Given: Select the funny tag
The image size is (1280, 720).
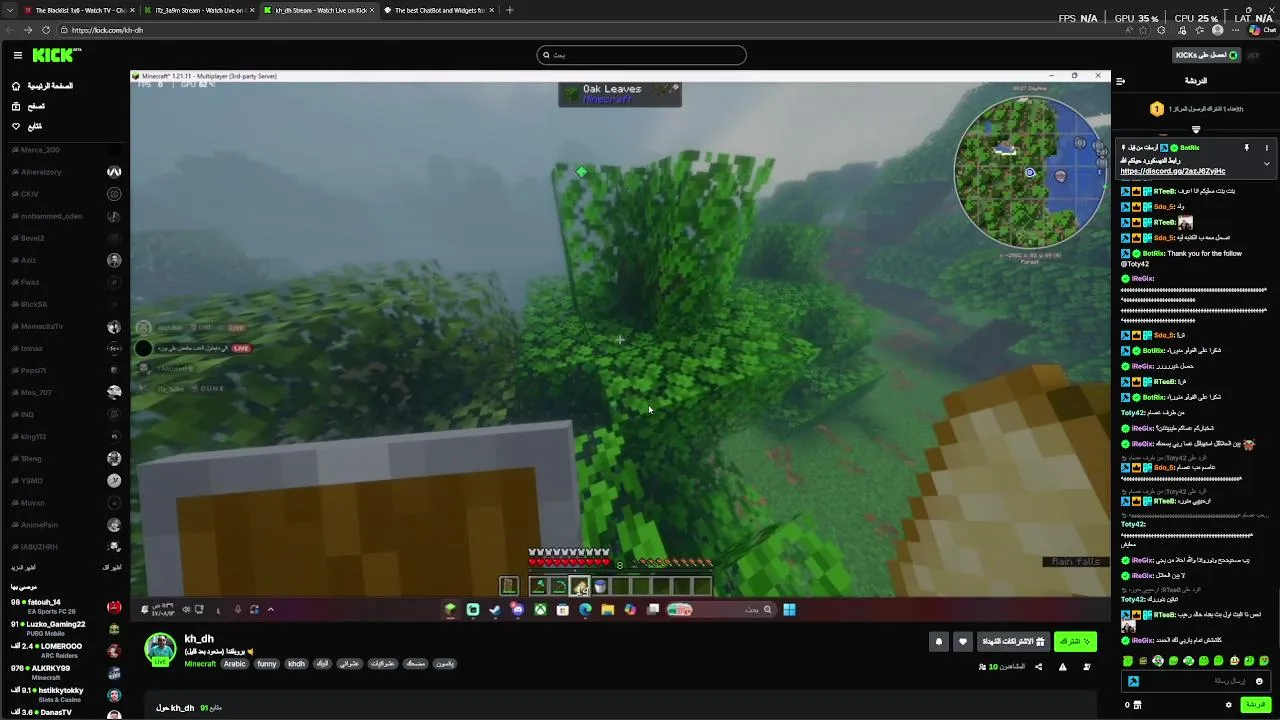Looking at the screenshot, I should point(267,664).
